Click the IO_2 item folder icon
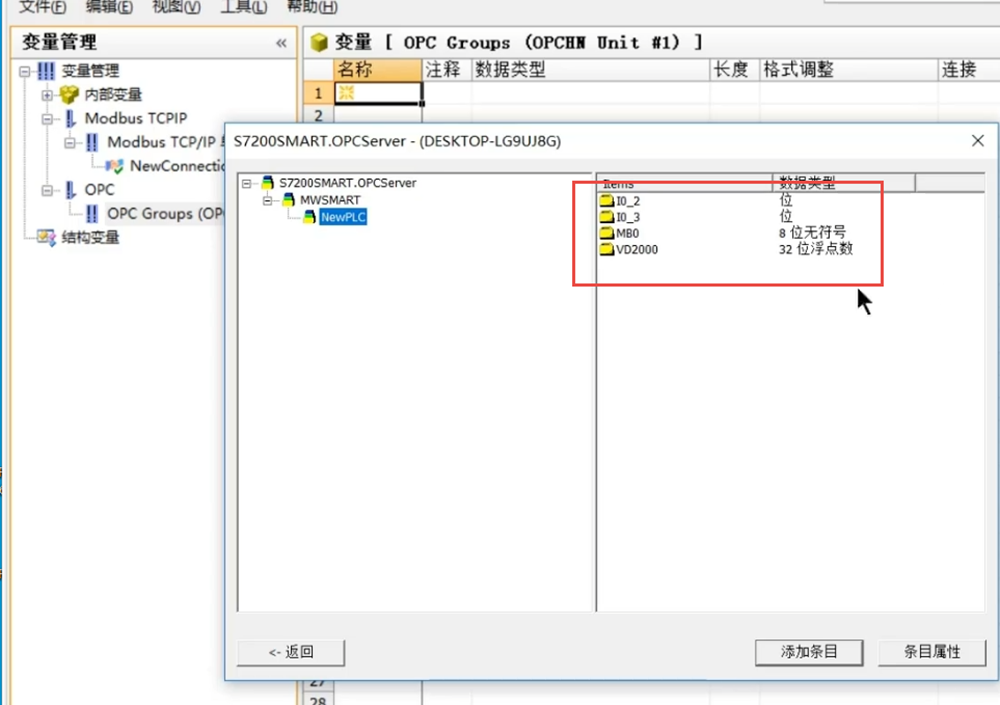Screen dimensions: 1000x705 point(606,201)
